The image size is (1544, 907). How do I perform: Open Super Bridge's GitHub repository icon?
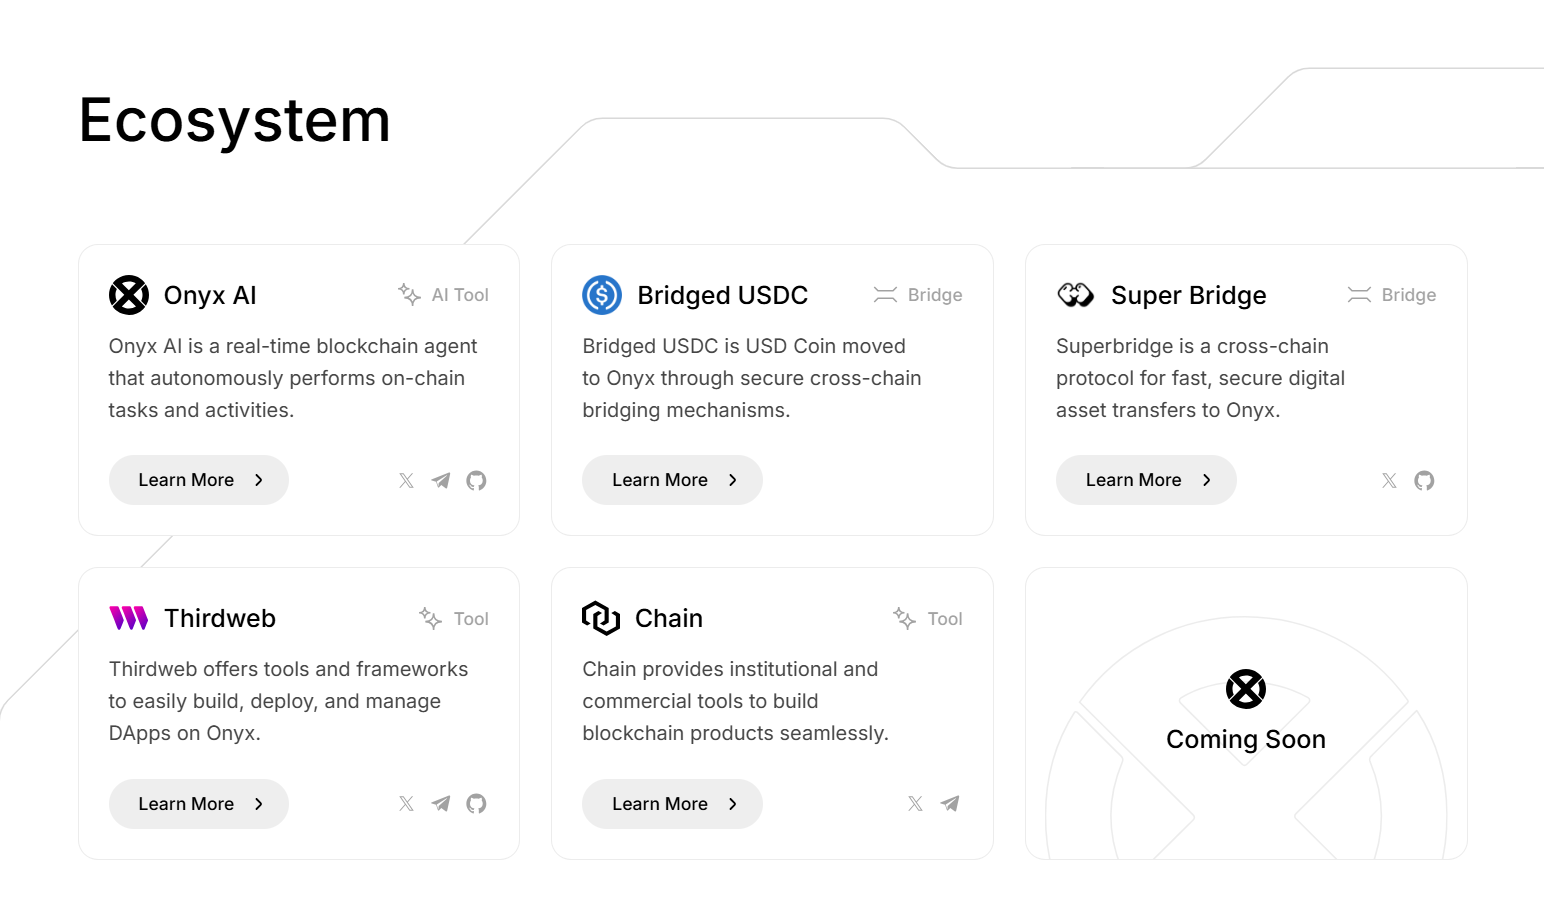coord(1424,481)
